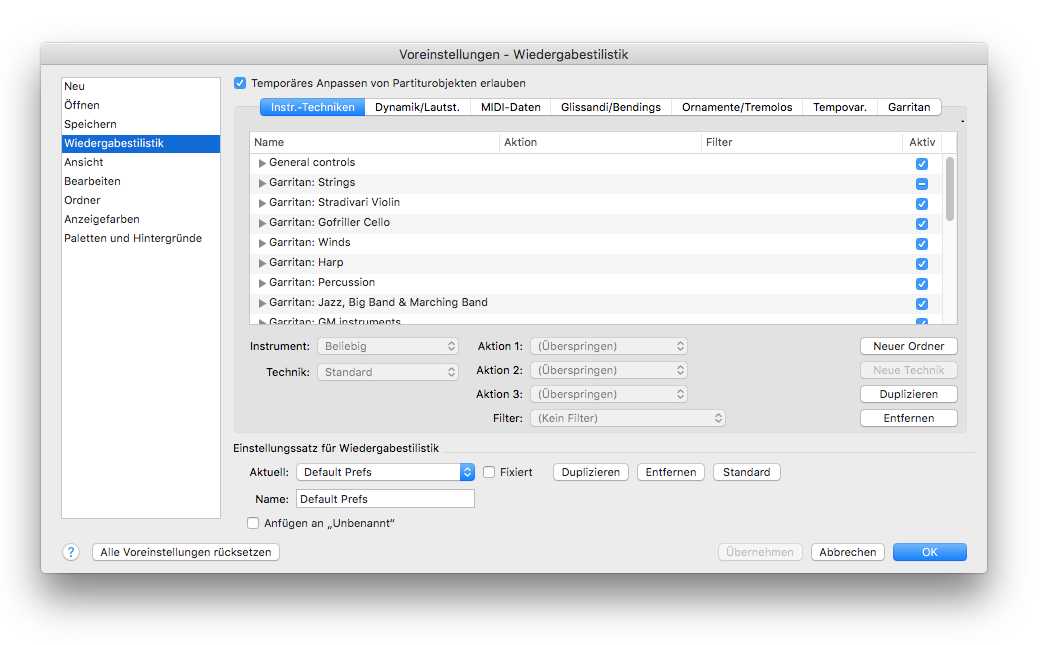
Task: Expand Garritan: Jazz, Big Band & Marching Band
Action: [262, 304]
